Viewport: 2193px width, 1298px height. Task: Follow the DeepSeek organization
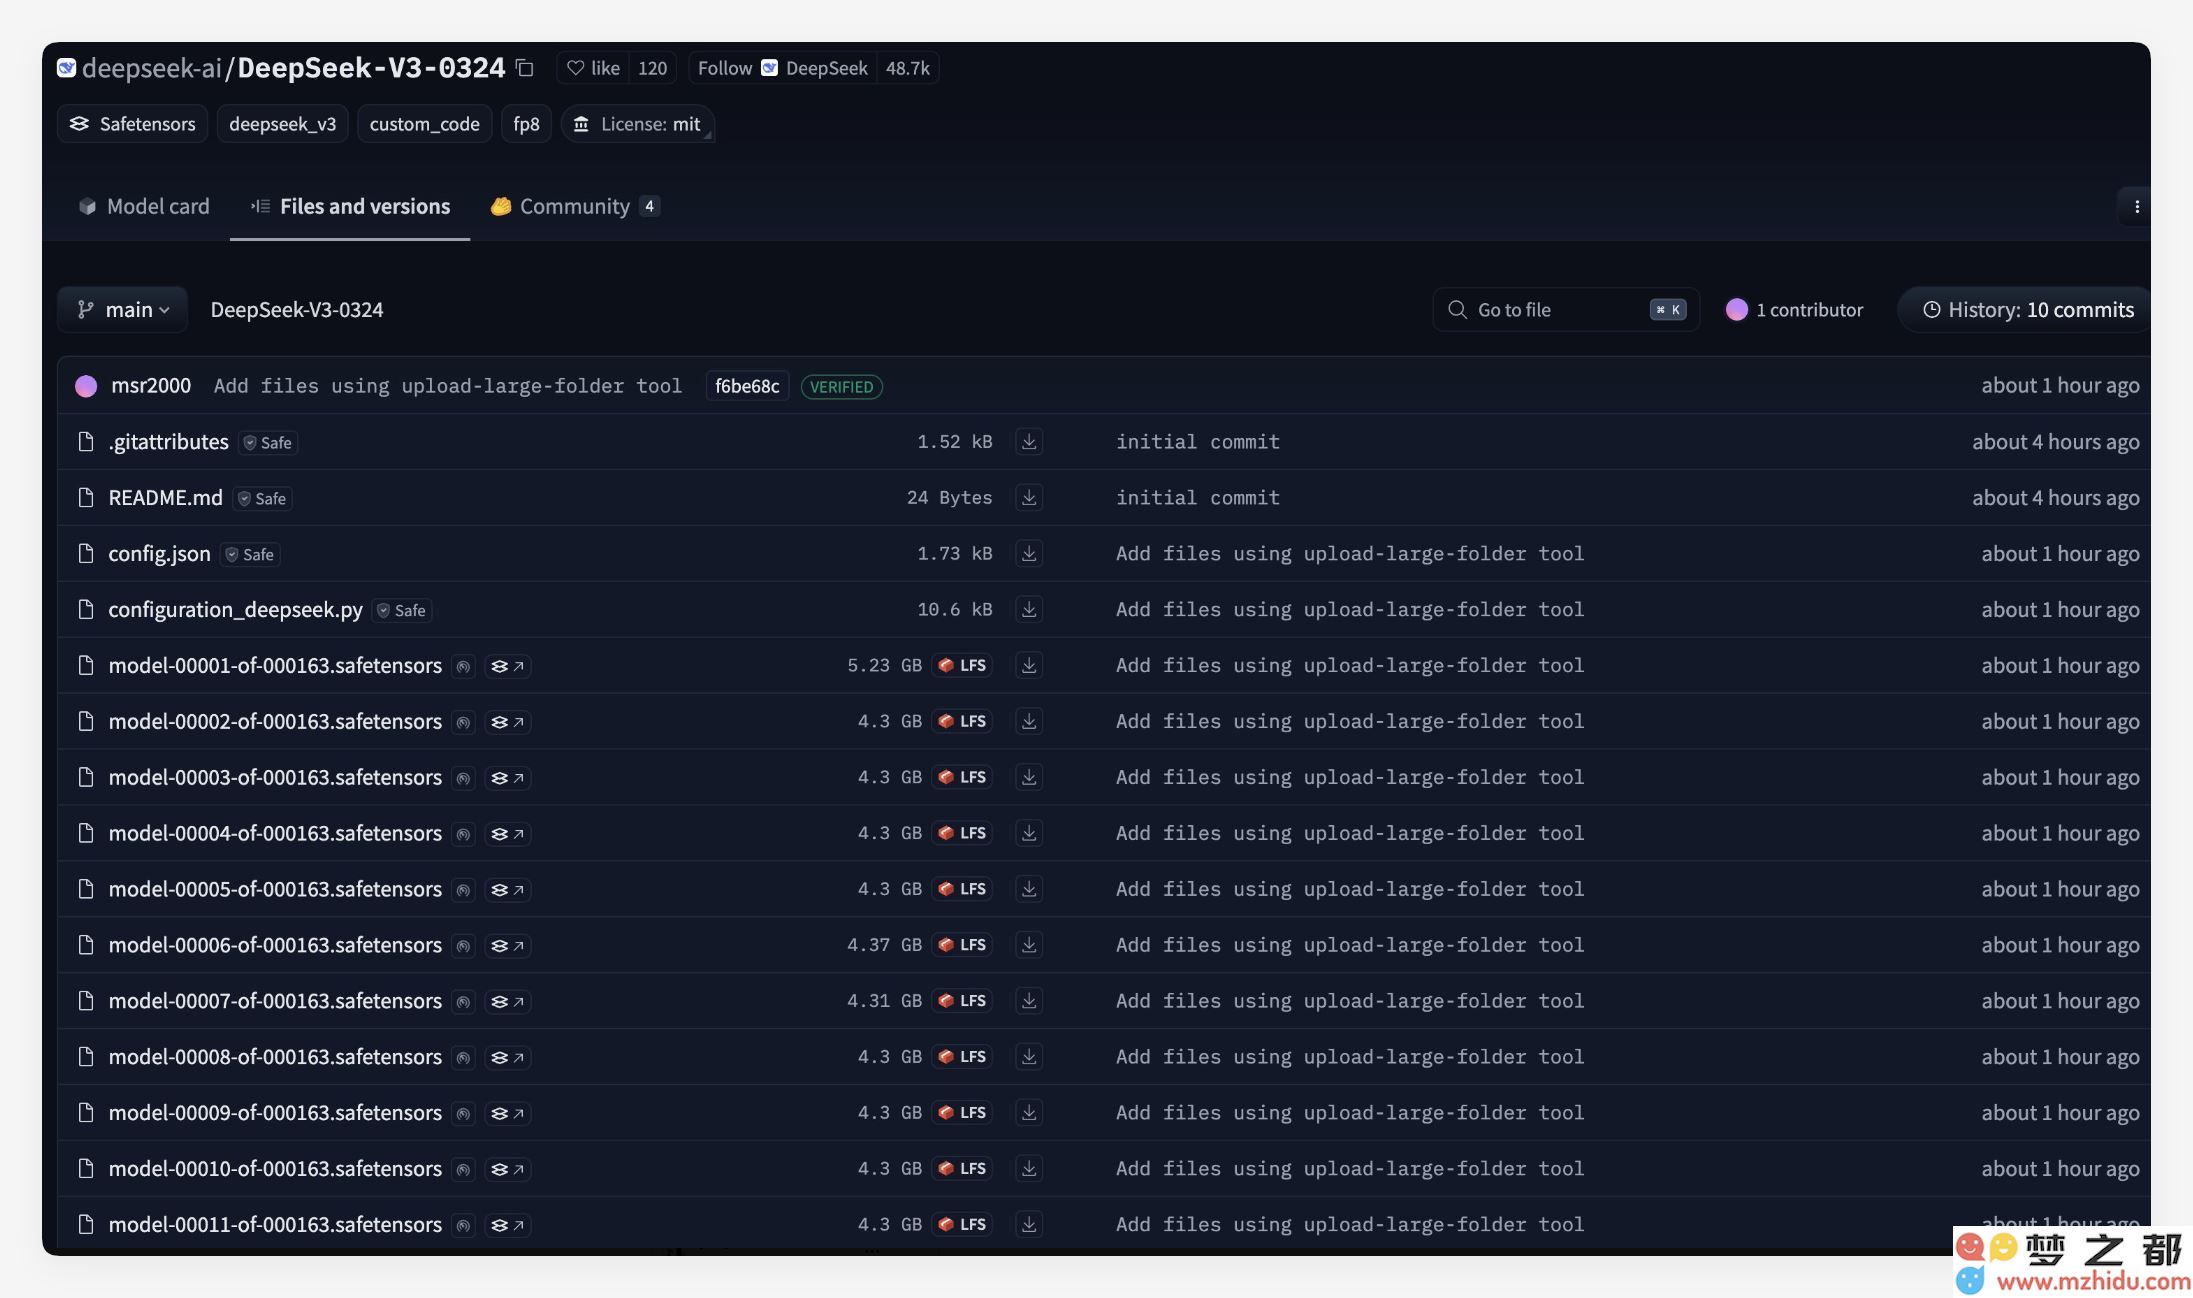pos(782,68)
